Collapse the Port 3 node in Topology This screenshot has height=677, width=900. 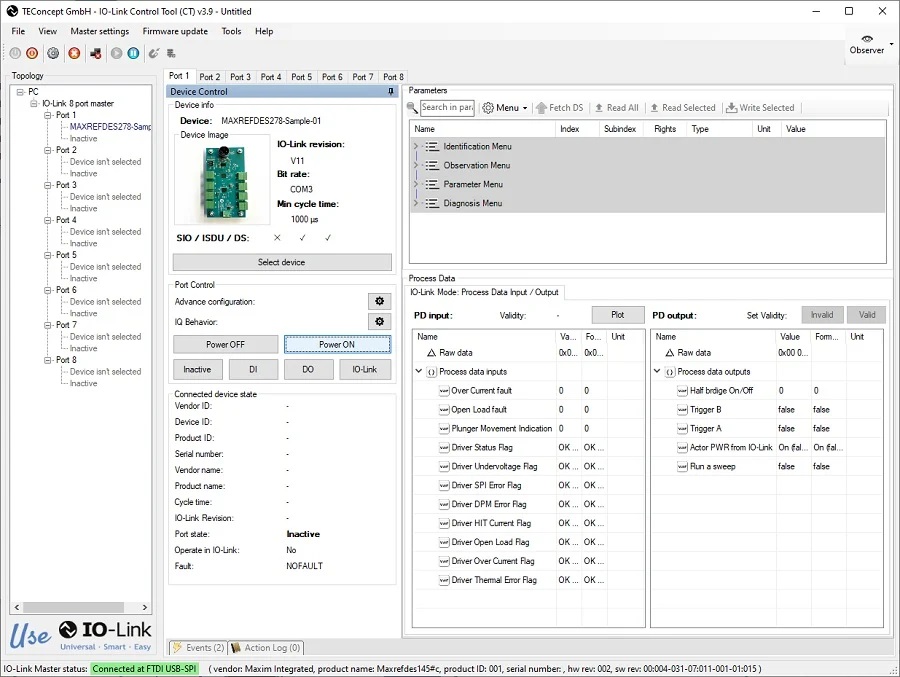[x=48, y=185]
